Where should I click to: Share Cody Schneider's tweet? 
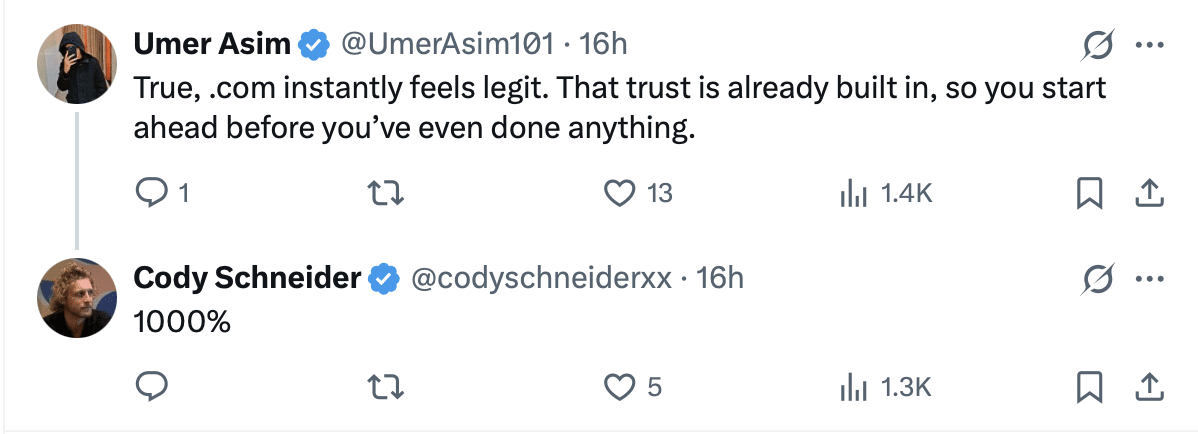pos(1149,386)
